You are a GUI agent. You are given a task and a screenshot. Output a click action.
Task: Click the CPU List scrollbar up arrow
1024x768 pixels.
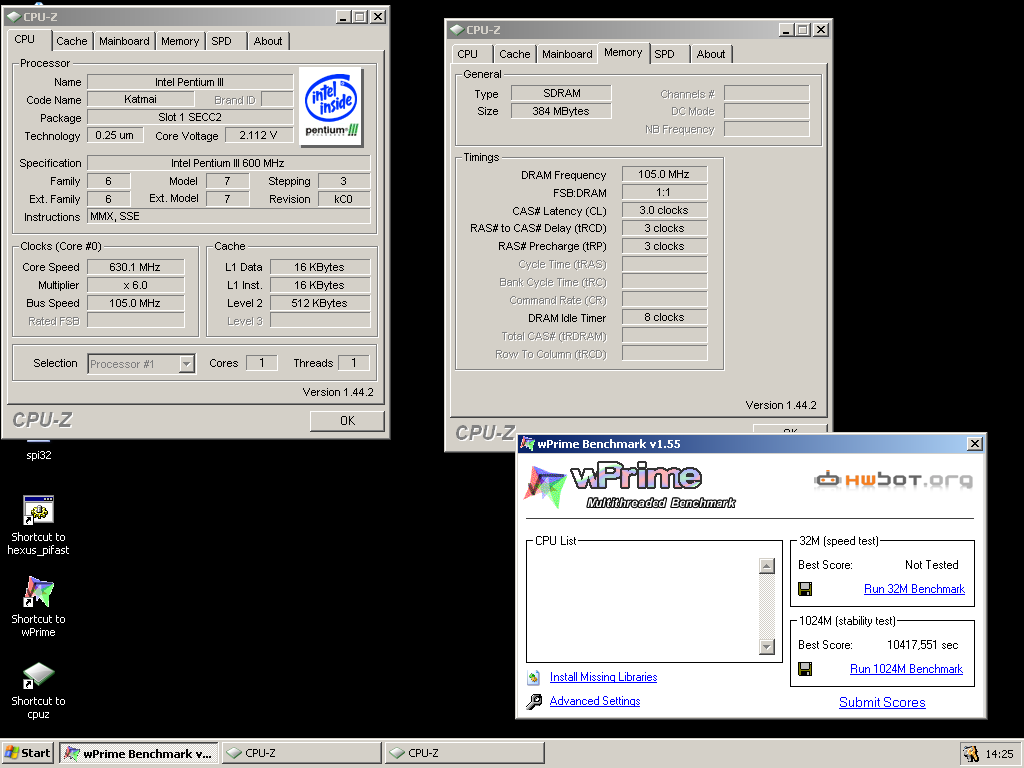767,566
